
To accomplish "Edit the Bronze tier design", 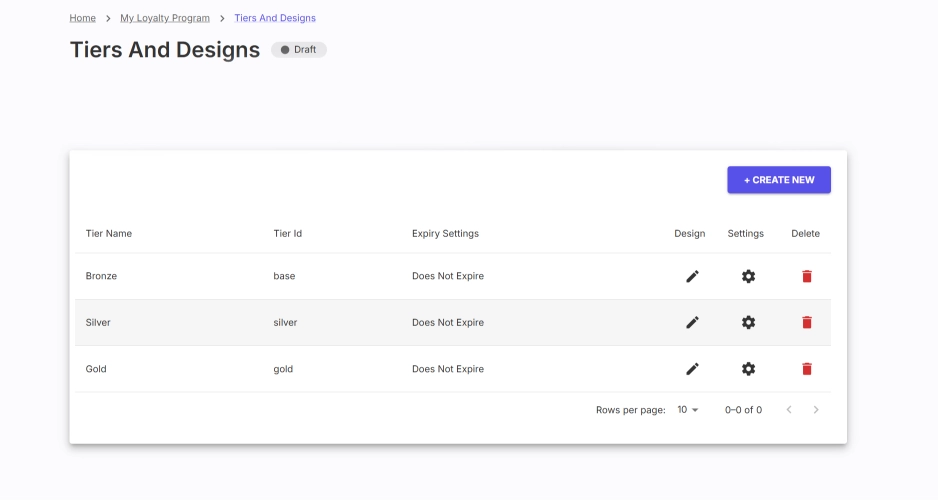I will pos(692,276).
